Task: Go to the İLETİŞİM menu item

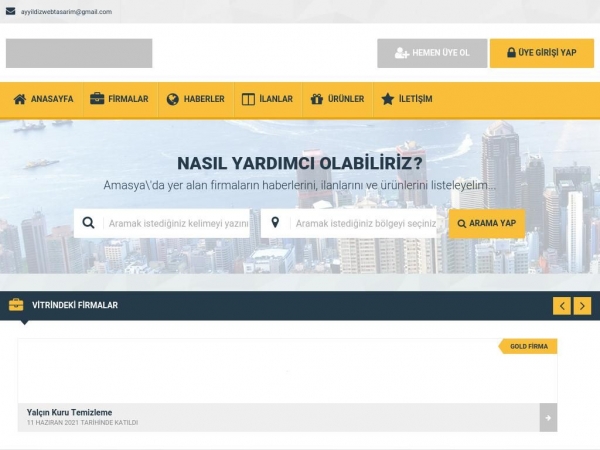Action: pyautogui.click(x=407, y=99)
